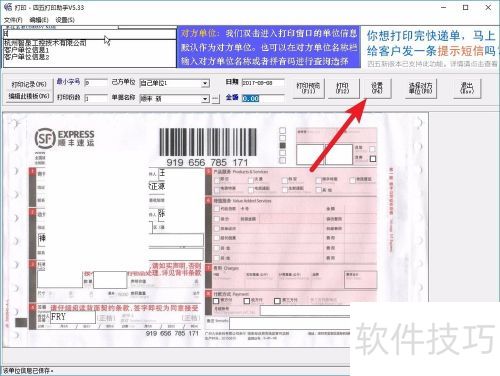Focus the 打印份数 input field

tap(96, 98)
